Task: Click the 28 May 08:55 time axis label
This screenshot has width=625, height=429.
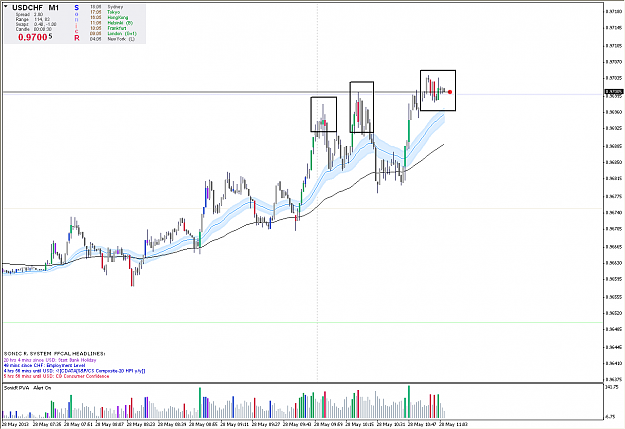Action: (203, 425)
